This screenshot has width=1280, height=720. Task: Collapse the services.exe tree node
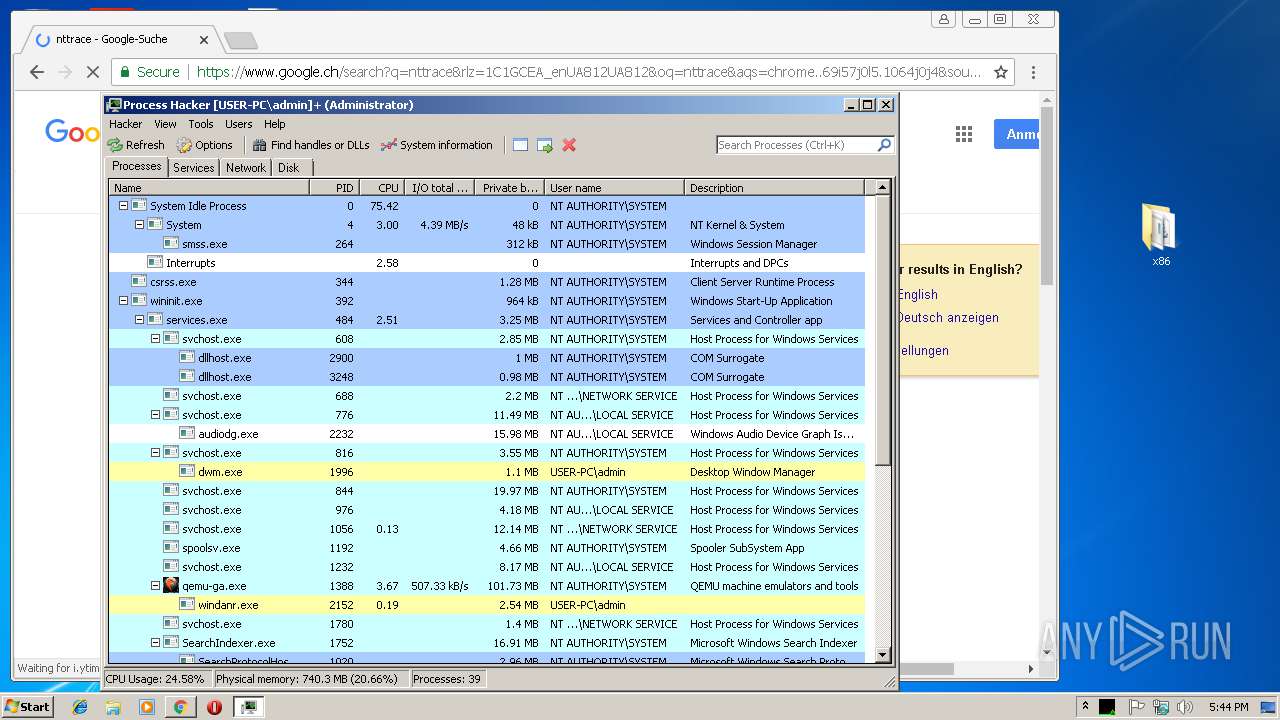point(140,320)
